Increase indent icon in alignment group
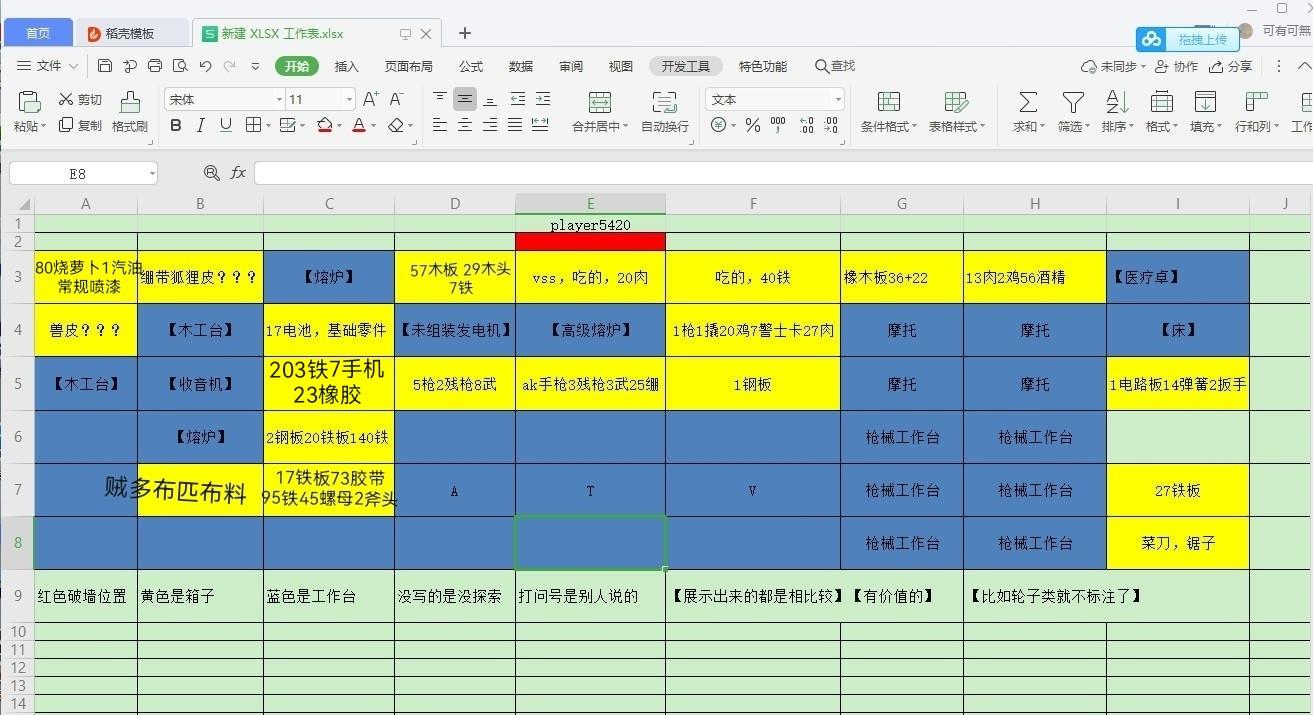 click(x=542, y=99)
